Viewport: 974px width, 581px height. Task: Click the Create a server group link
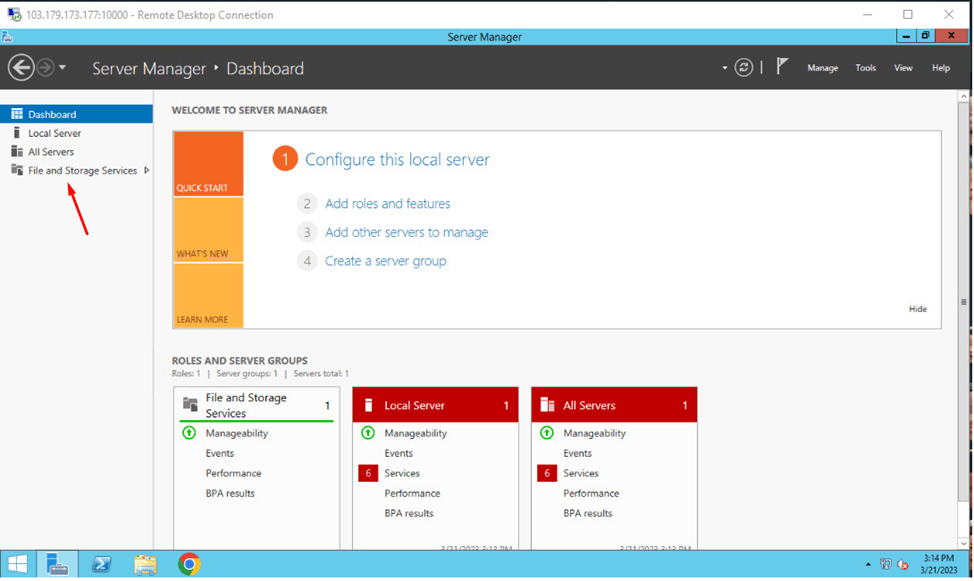[x=385, y=261]
